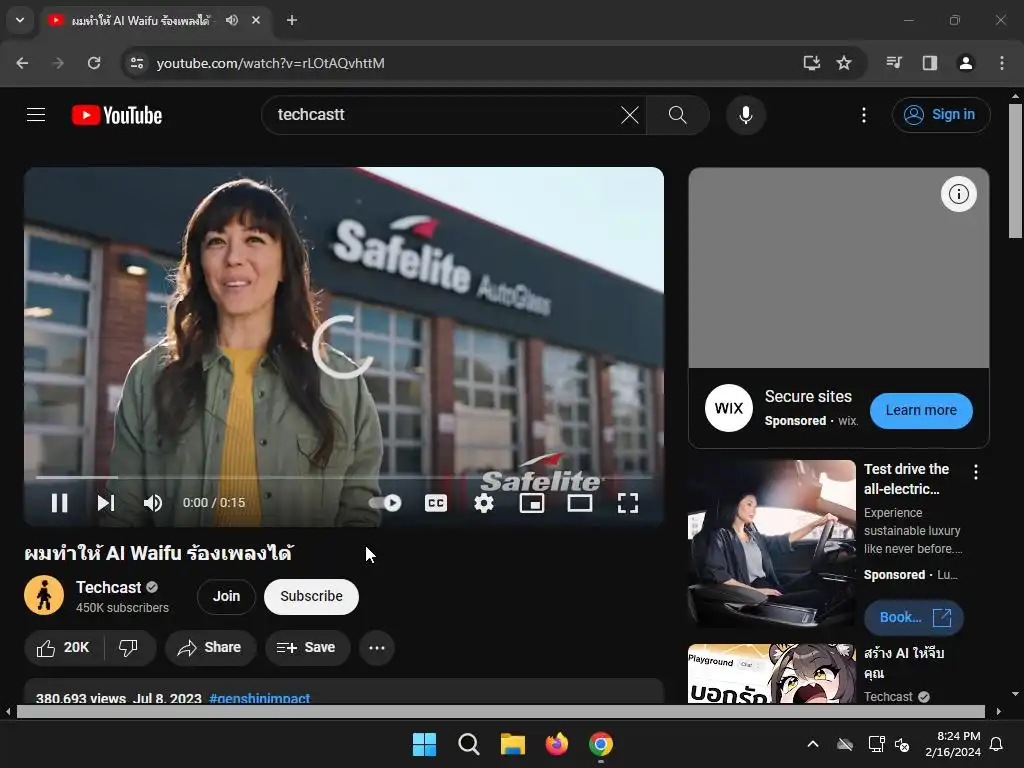1024x768 pixels.
Task: Open File Explorer from the taskbar
Action: tap(513, 744)
